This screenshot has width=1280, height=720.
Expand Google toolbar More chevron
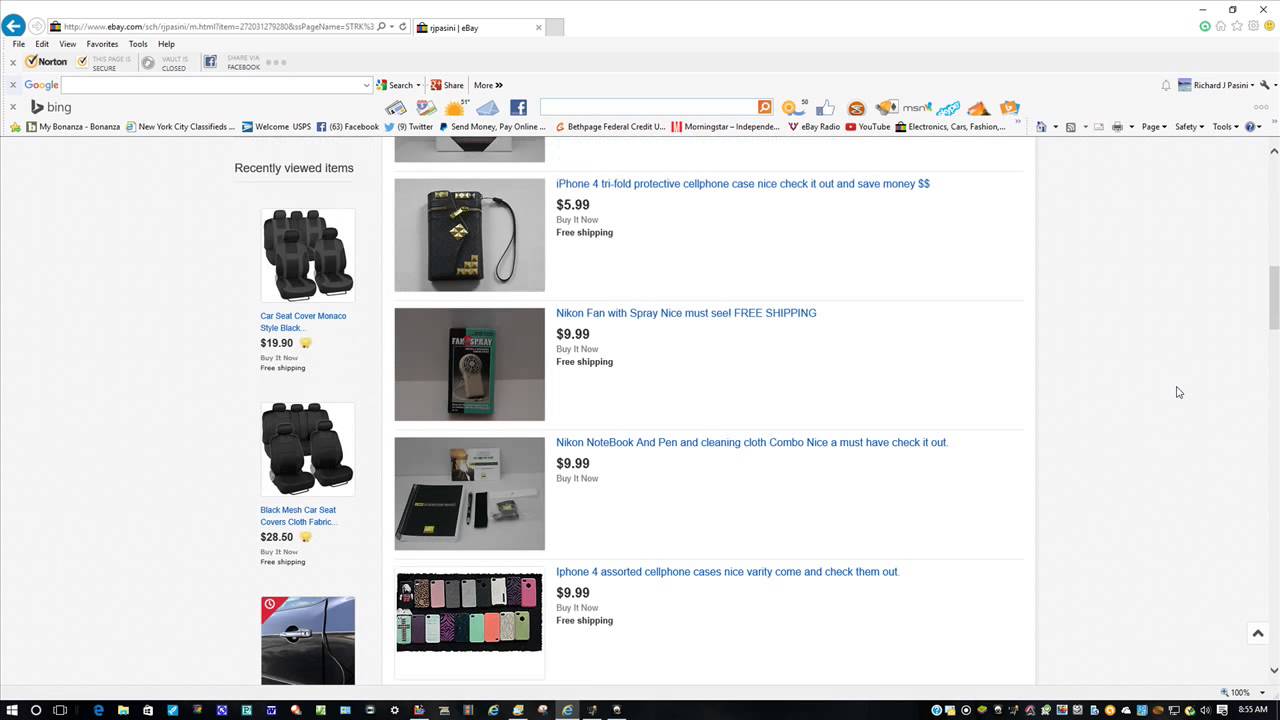click(488, 85)
